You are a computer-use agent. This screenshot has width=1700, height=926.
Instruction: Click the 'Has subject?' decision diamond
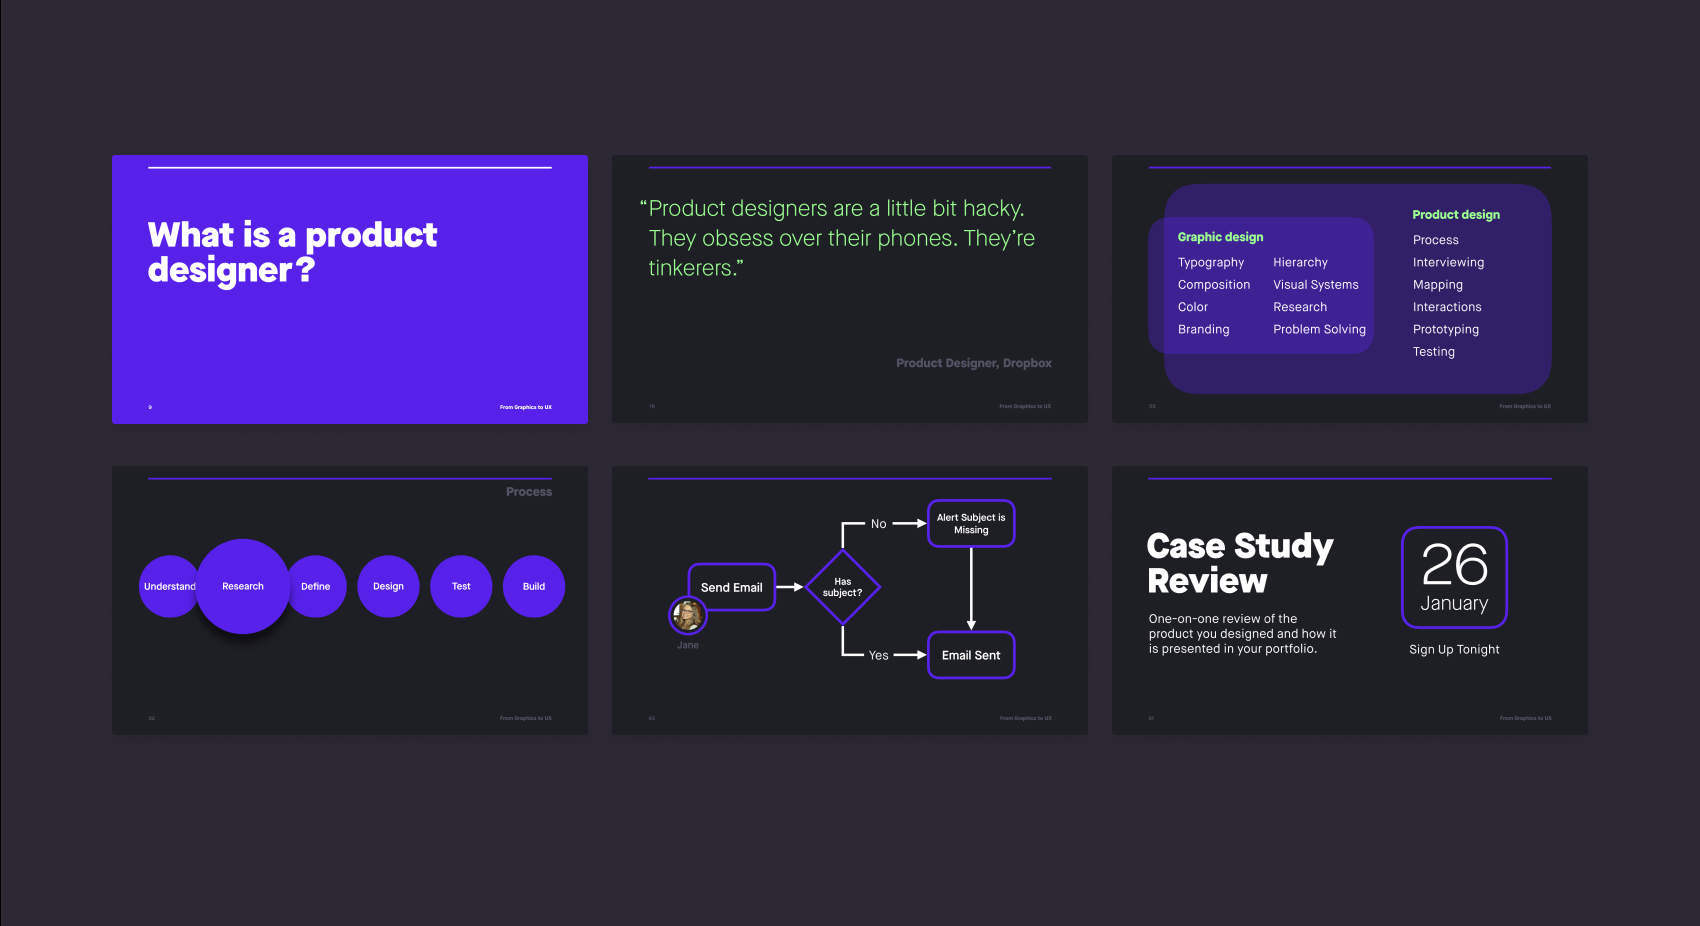[843, 589]
